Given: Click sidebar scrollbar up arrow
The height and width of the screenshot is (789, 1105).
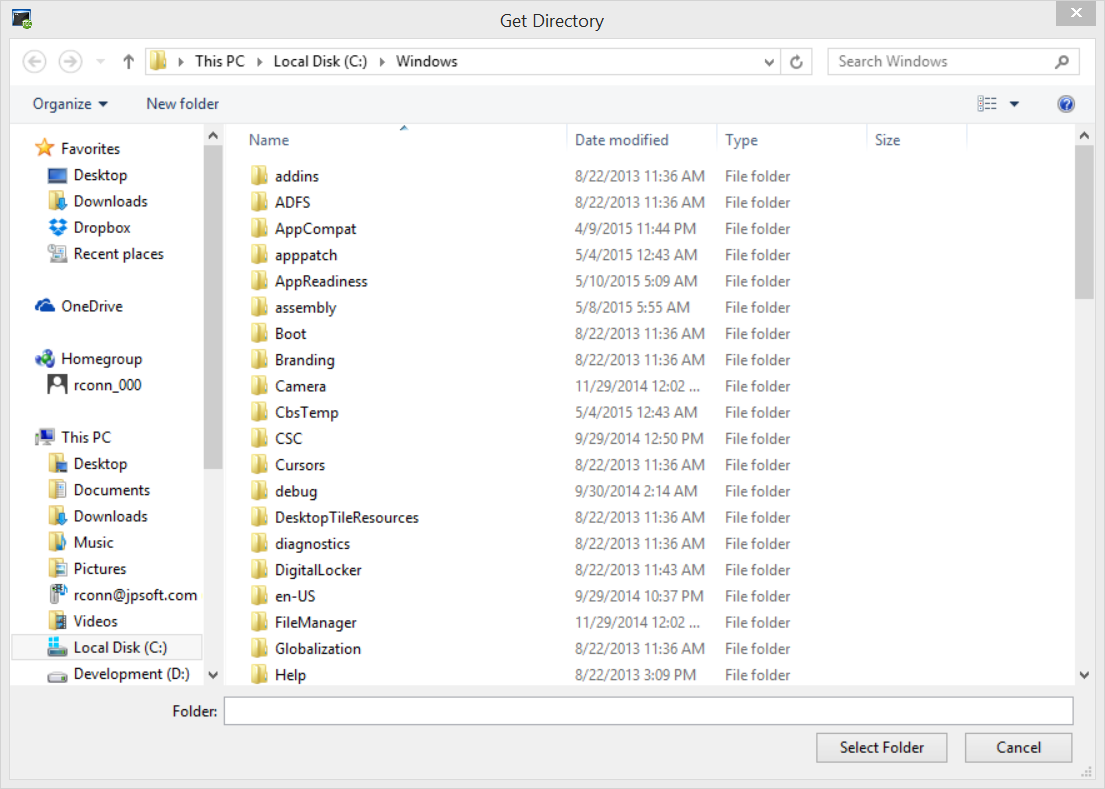Looking at the screenshot, I should click(x=213, y=135).
